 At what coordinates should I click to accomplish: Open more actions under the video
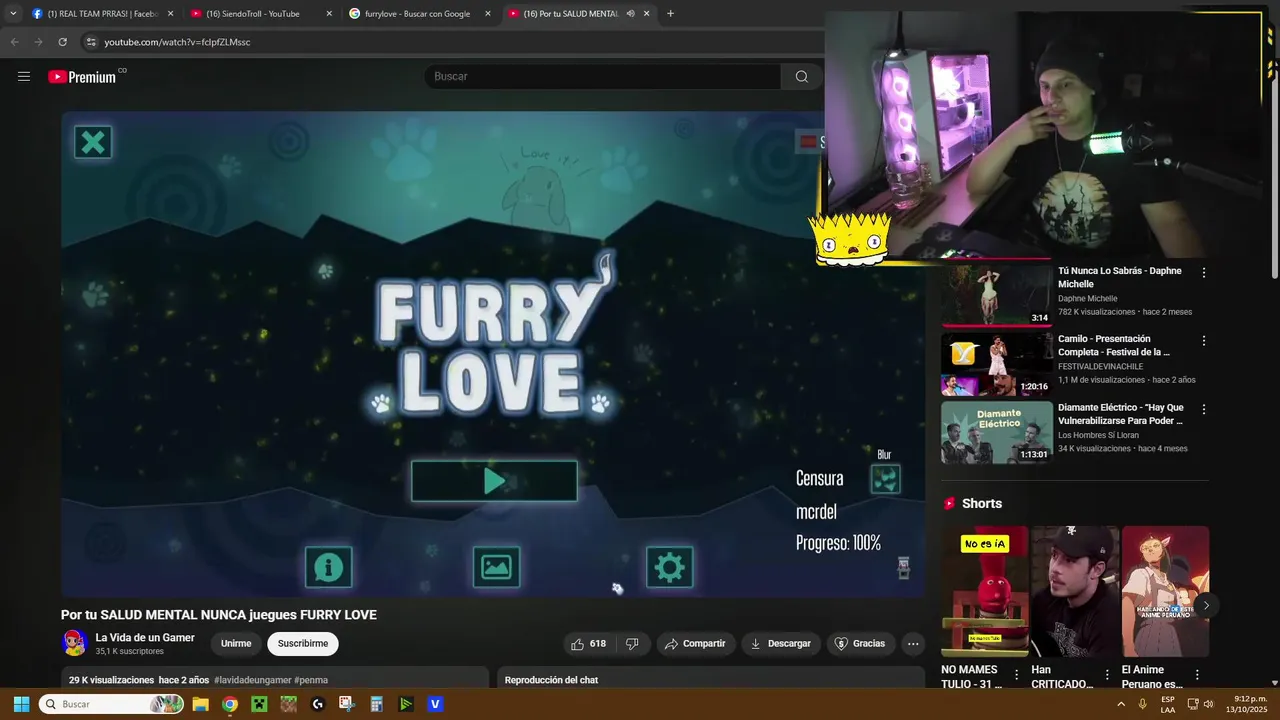[x=913, y=644]
